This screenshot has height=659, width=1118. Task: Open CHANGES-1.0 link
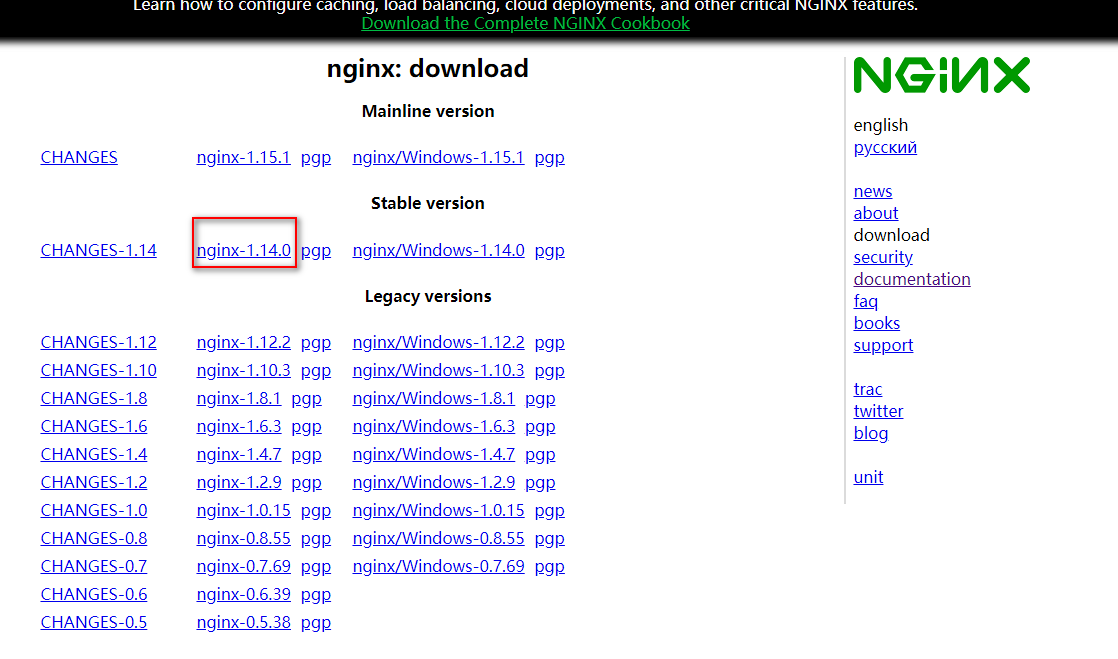tap(94, 510)
